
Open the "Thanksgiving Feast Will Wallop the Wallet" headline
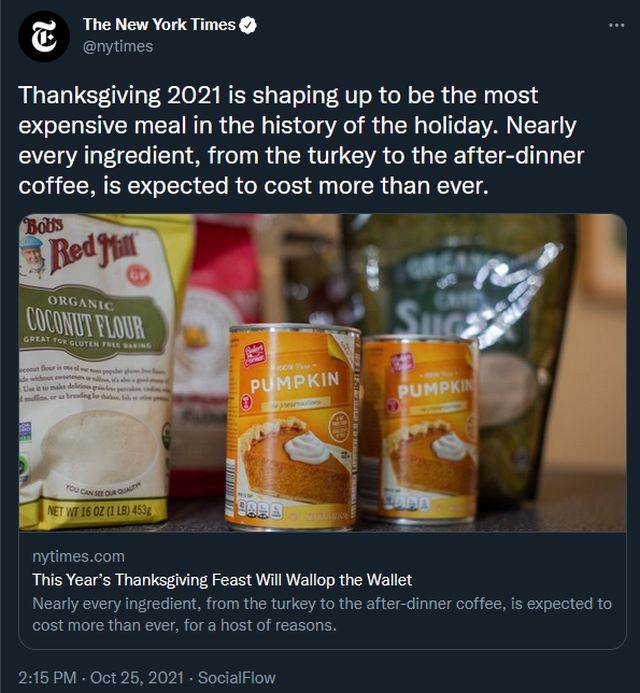222,579
